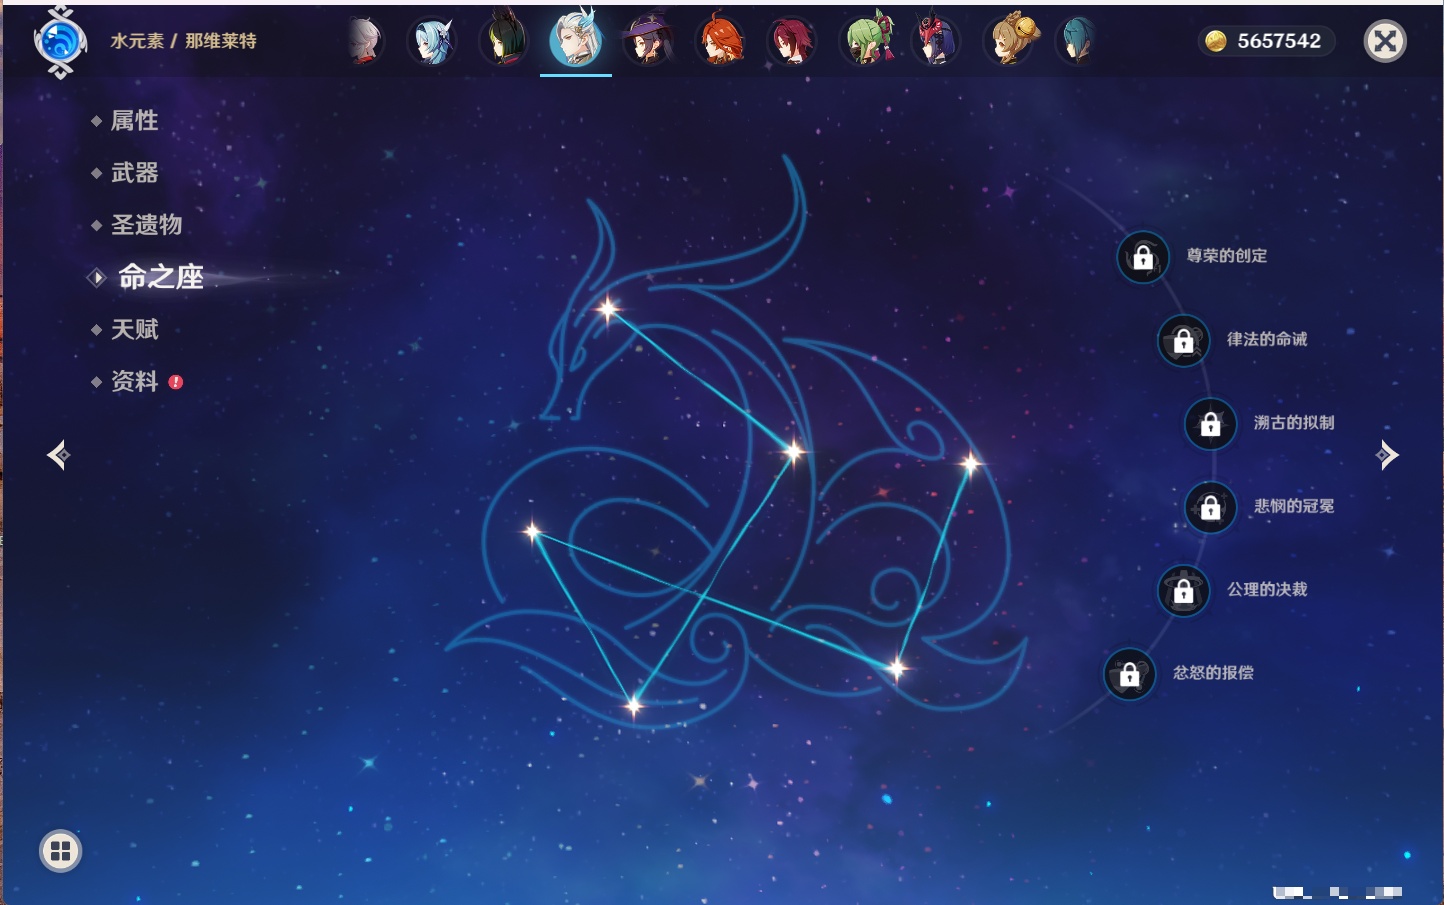Select the purple witch hat character avatar
This screenshot has width=1444, height=905.
point(647,41)
